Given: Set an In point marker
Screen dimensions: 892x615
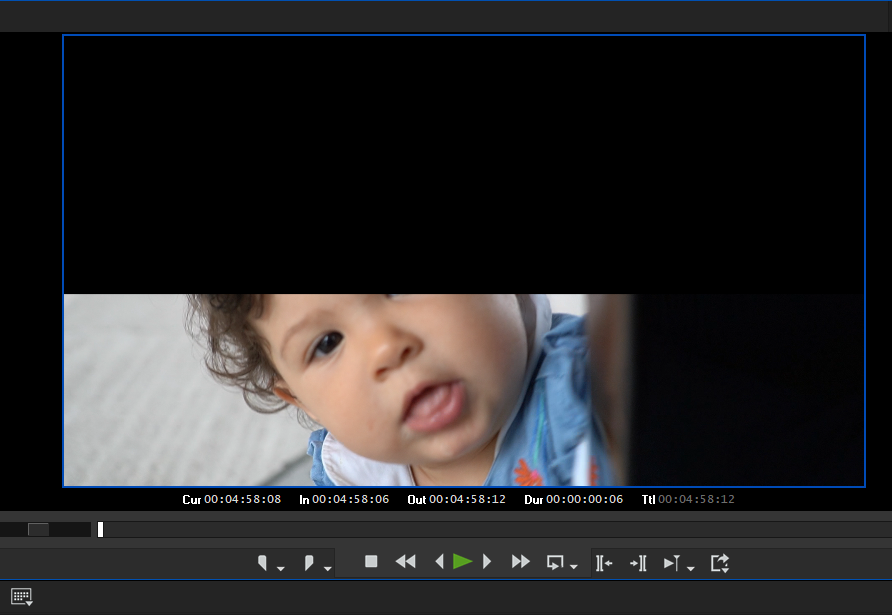Looking at the screenshot, I should coord(262,561).
